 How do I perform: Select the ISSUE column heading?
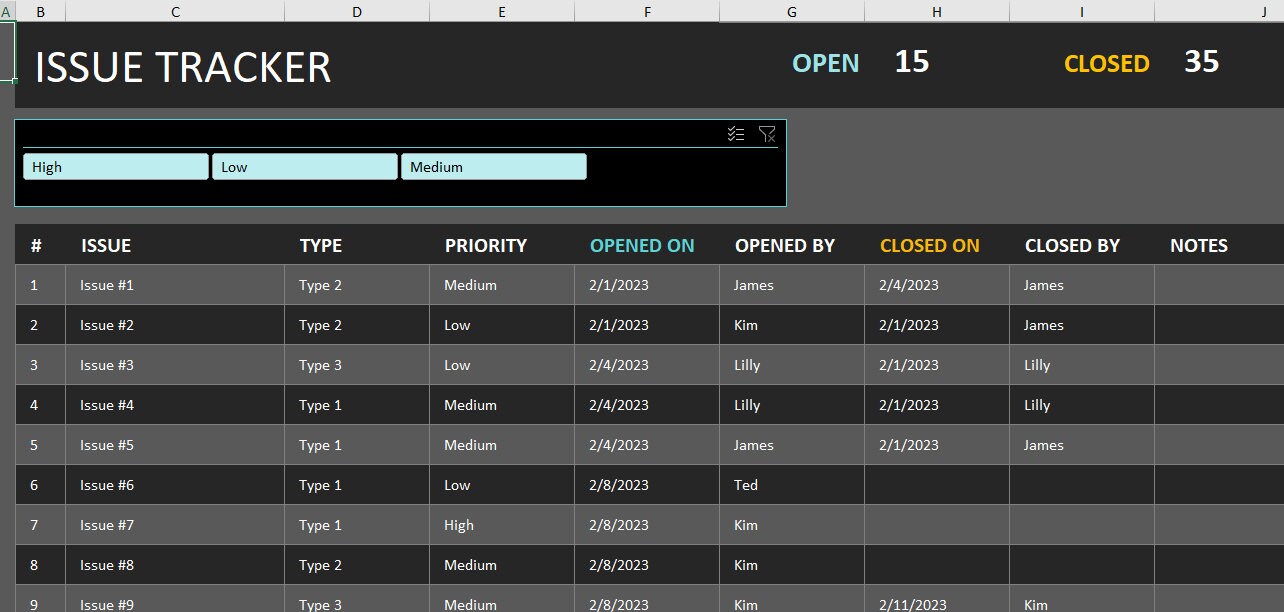pos(106,245)
